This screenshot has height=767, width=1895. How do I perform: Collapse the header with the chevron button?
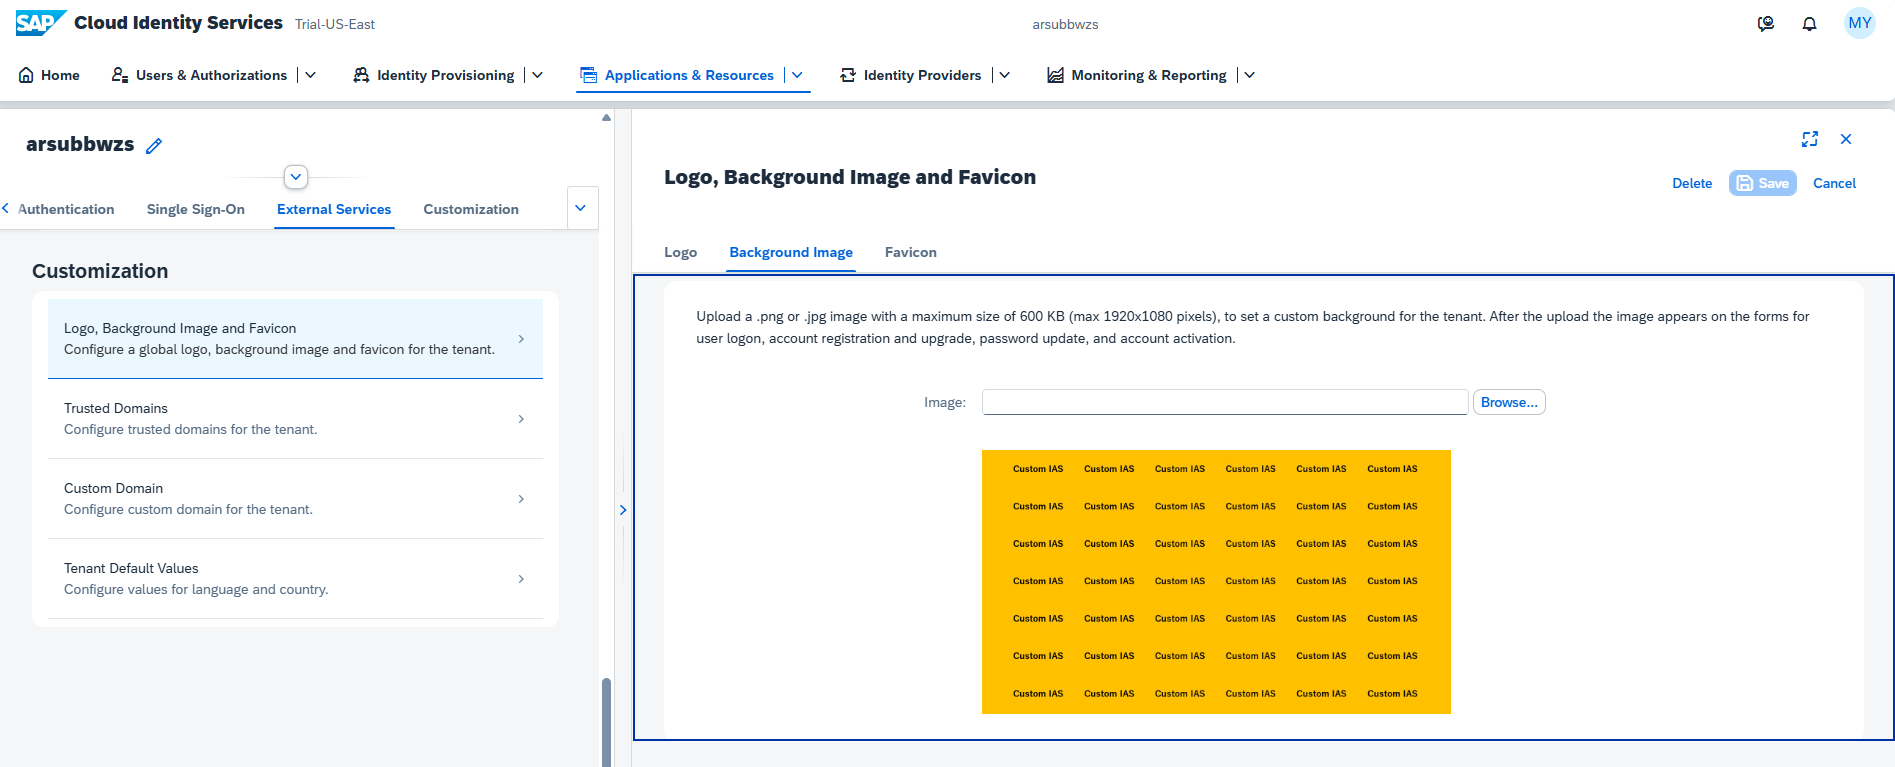tap(296, 177)
